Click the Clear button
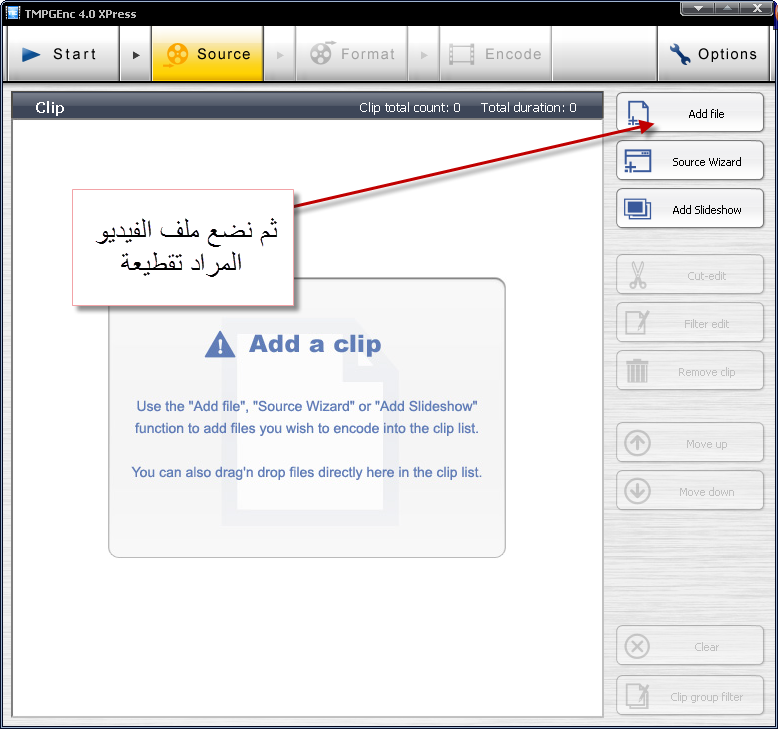This screenshot has width=778, height=729. click(690, 646)
